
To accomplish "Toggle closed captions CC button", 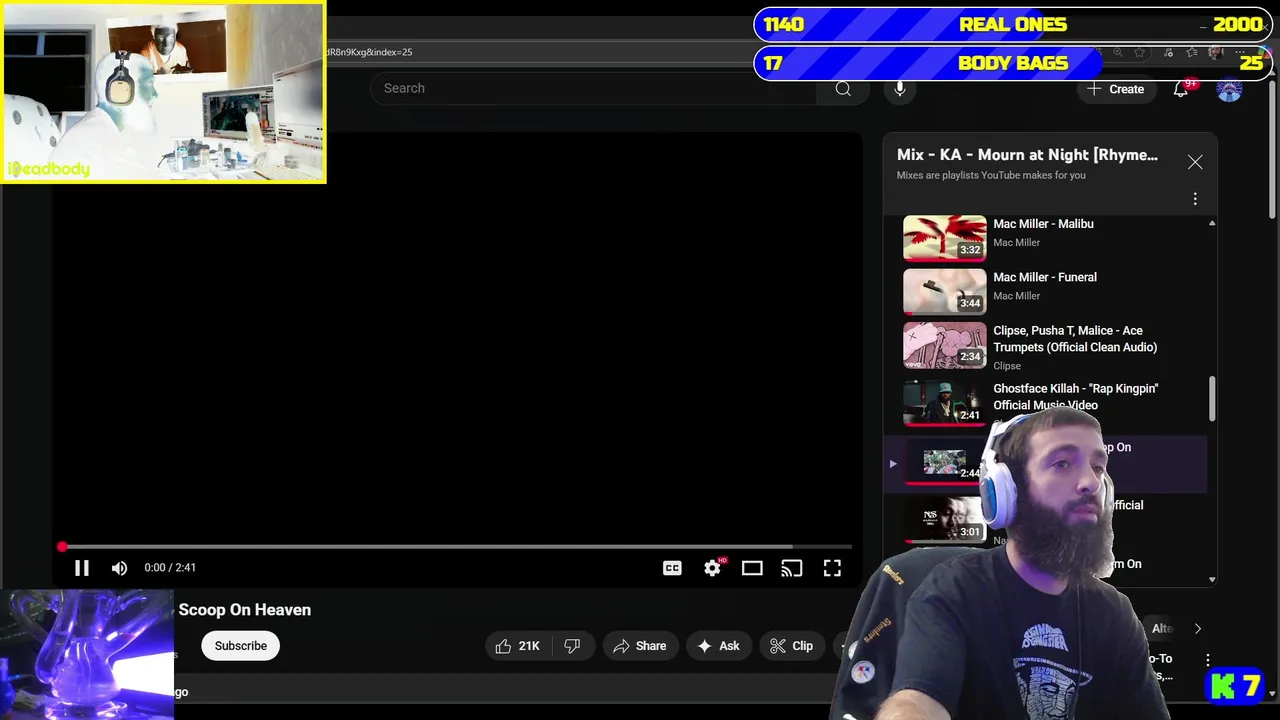I will coord(672,568).
